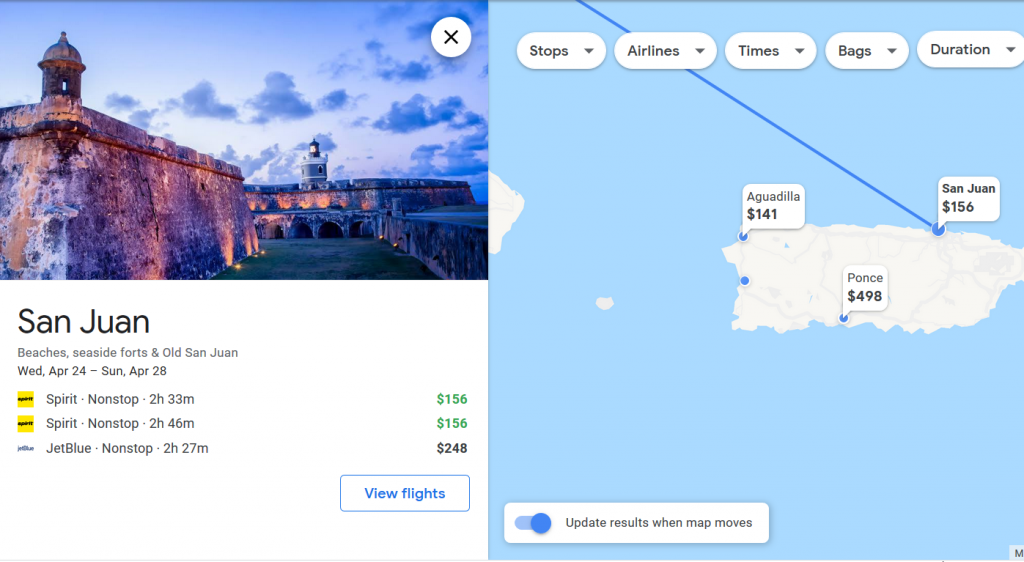The width and height of the screenshot is (1024, 562).
Task: Select the Ponce map pin dot
Action: [844, 319]
